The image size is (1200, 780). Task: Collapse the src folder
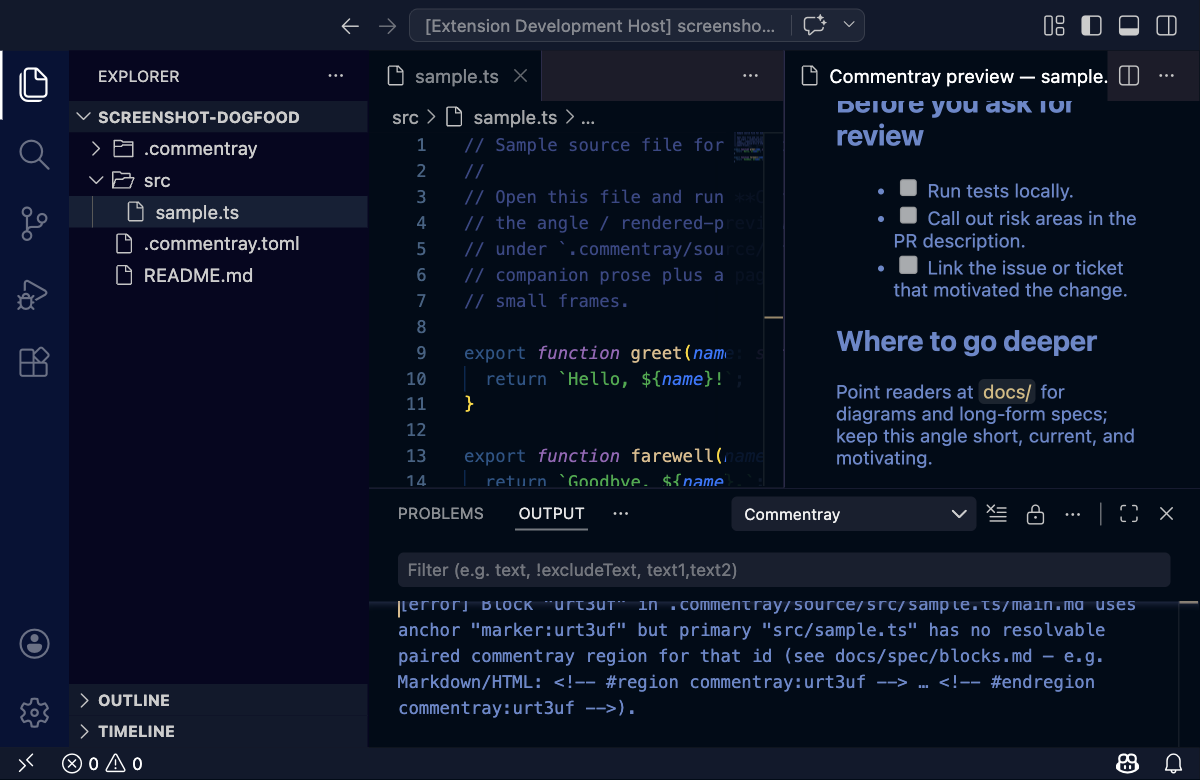click(219, 181)
